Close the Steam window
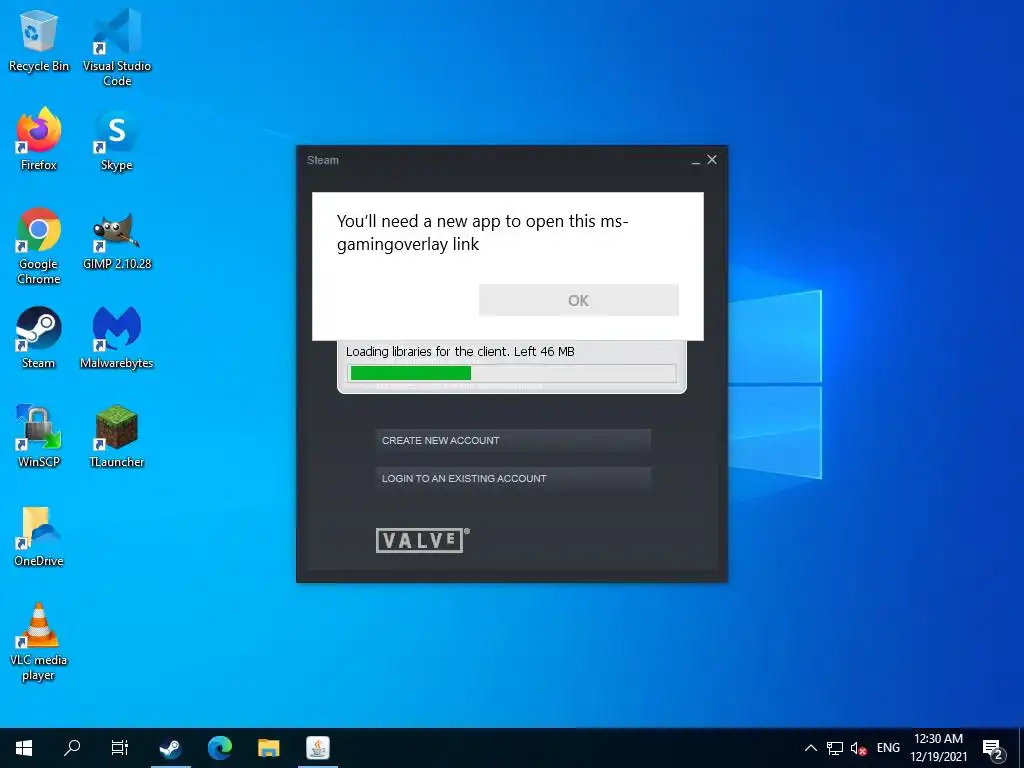 coord(712,160)
